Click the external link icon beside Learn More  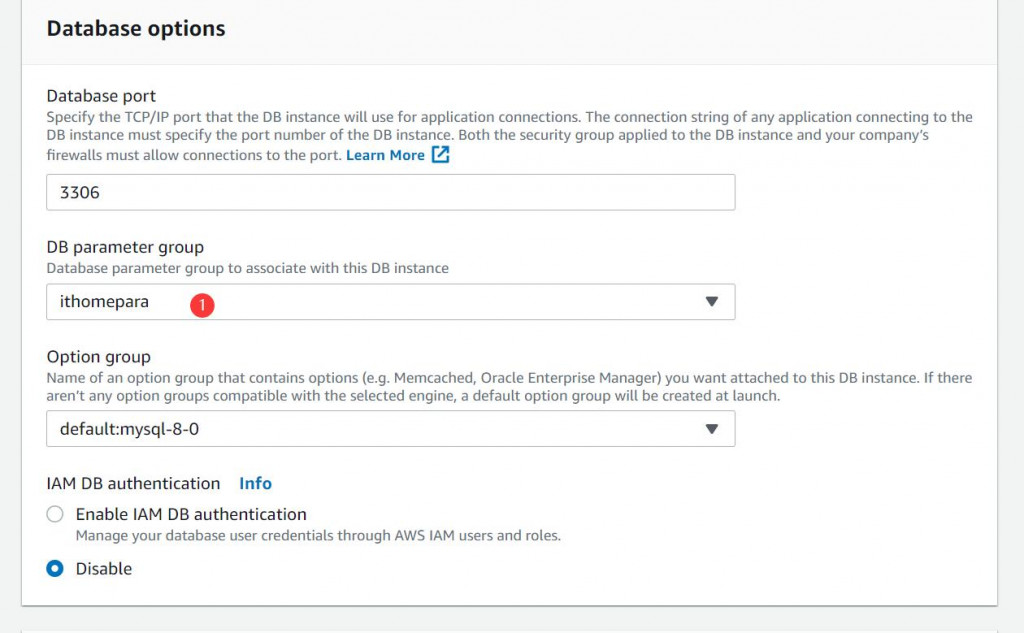[x=440, y=155]
